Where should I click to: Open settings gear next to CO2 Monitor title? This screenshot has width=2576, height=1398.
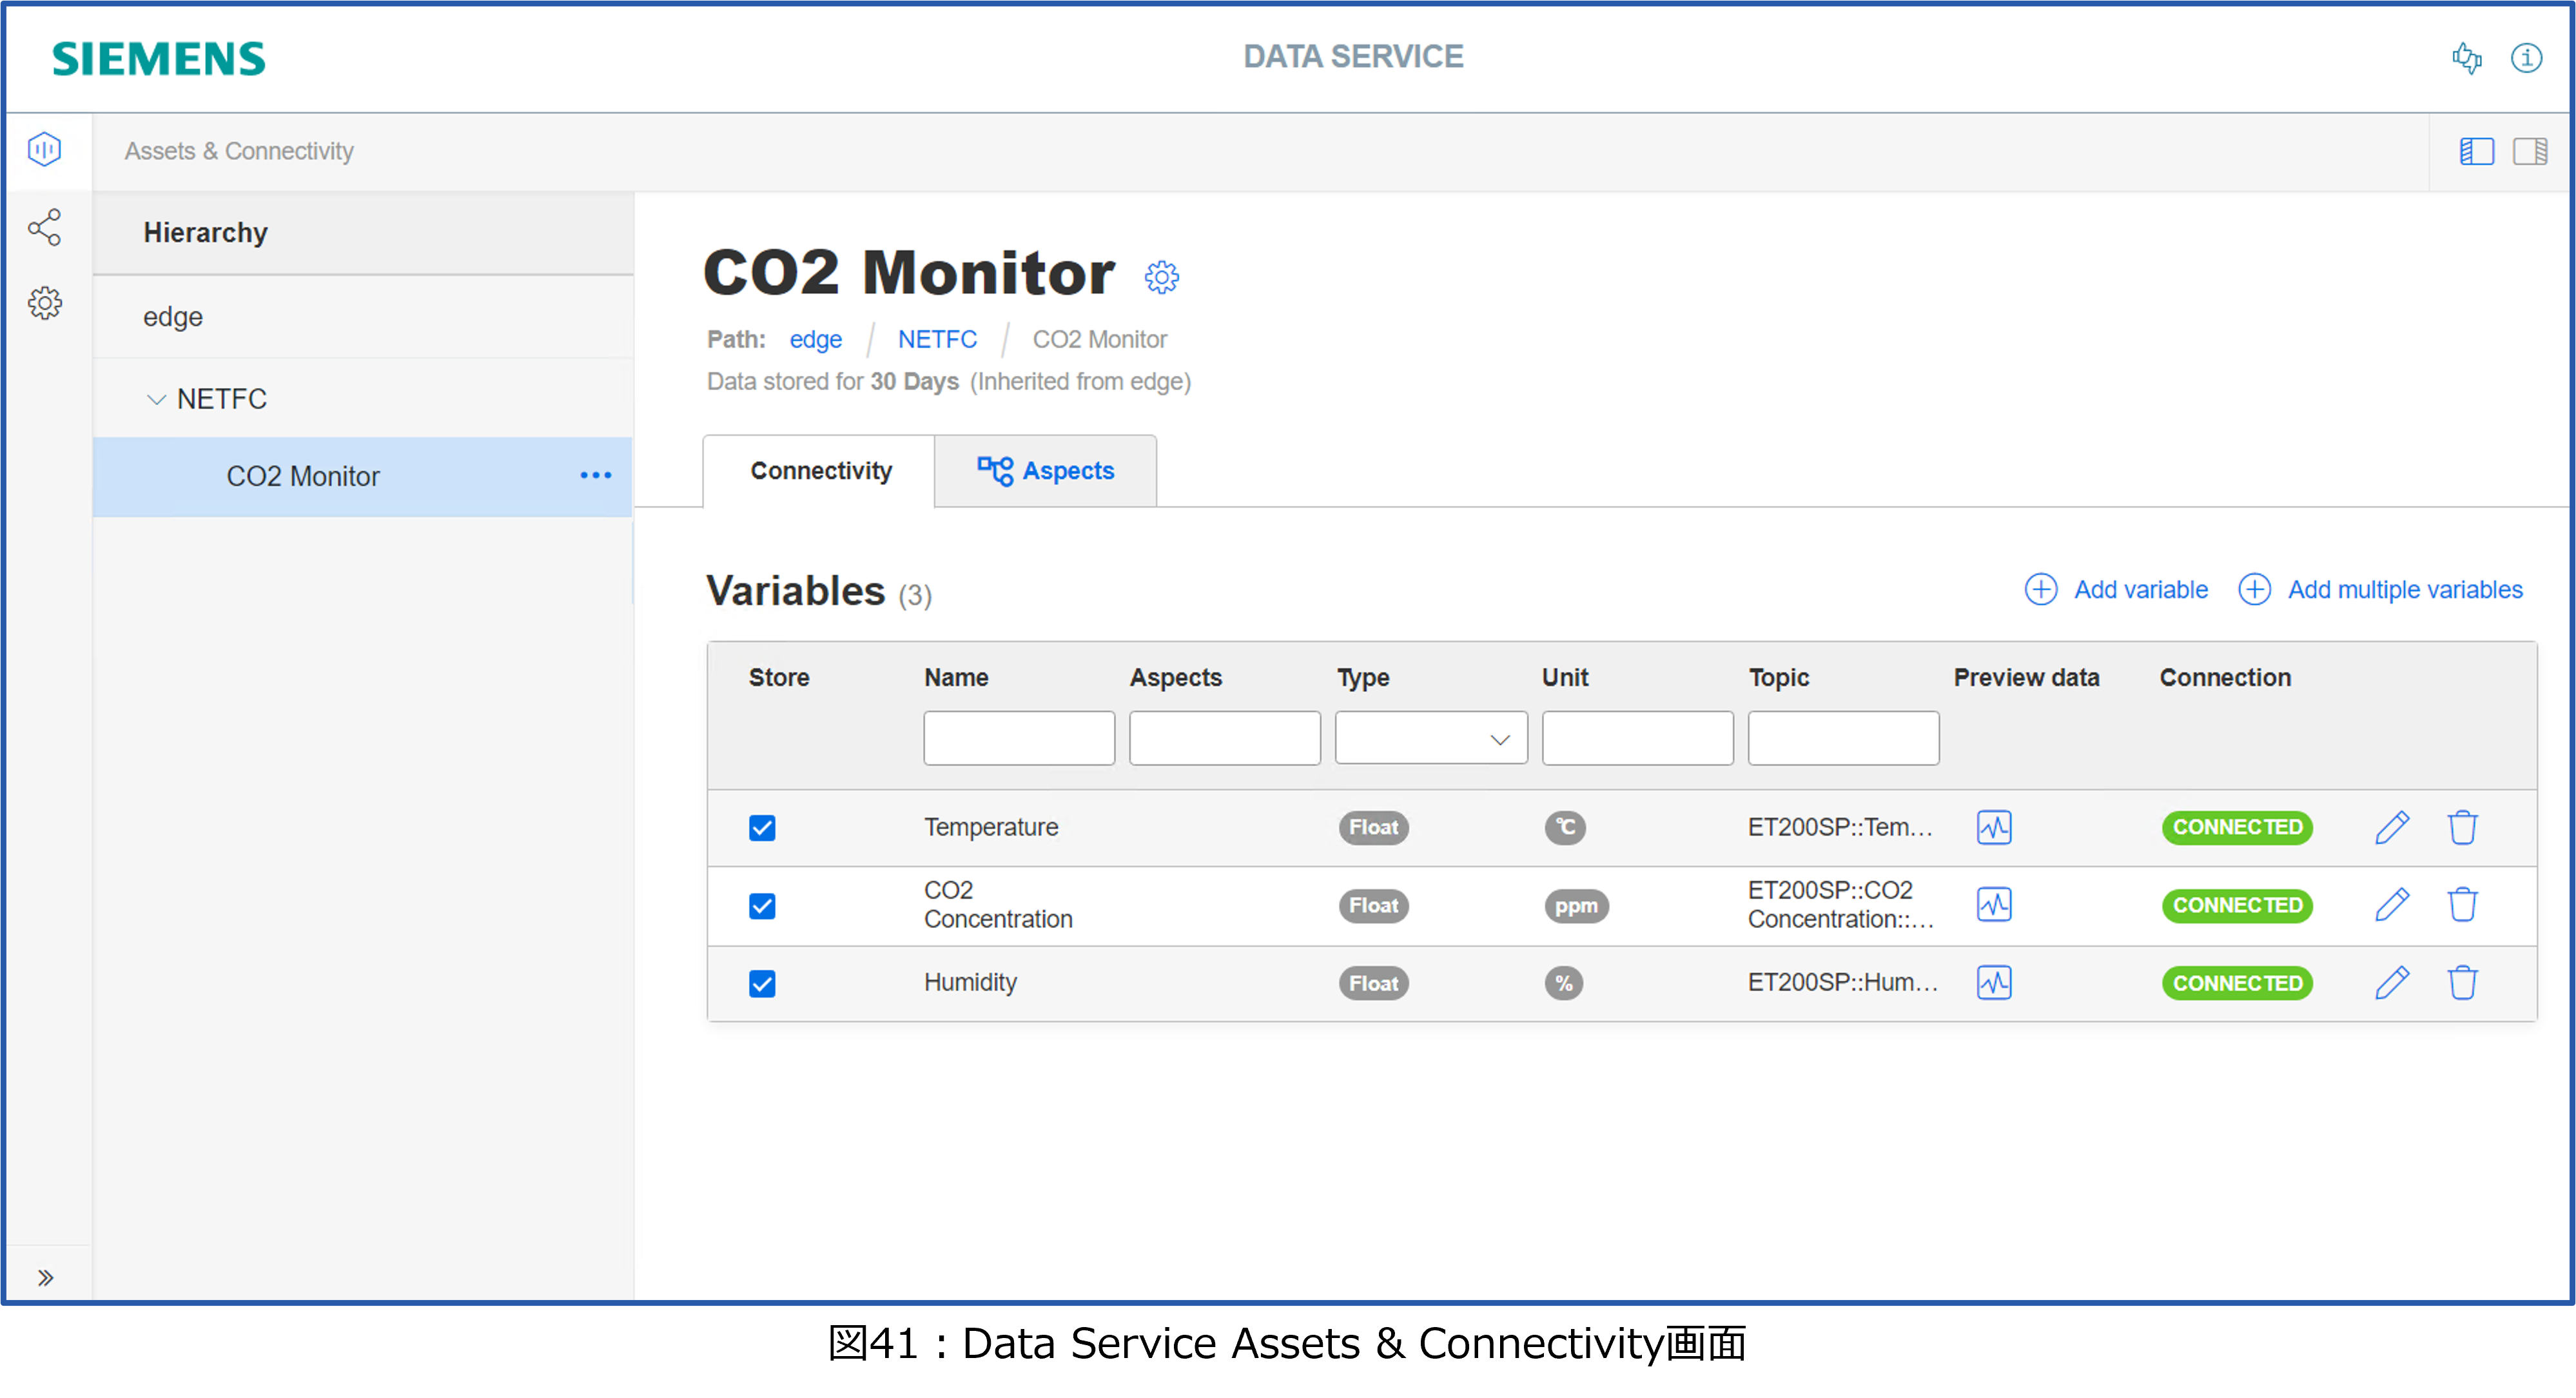point(1161,277)
